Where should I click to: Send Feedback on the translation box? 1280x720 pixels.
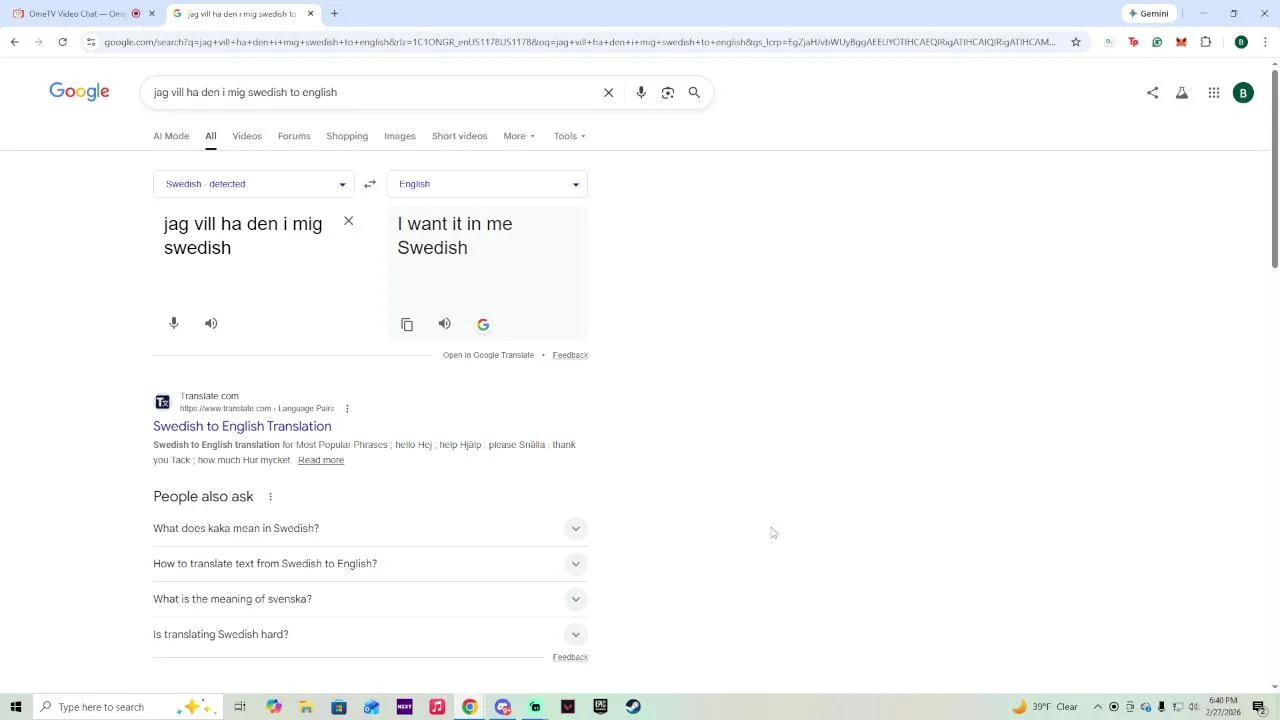(x=570, y=355)
